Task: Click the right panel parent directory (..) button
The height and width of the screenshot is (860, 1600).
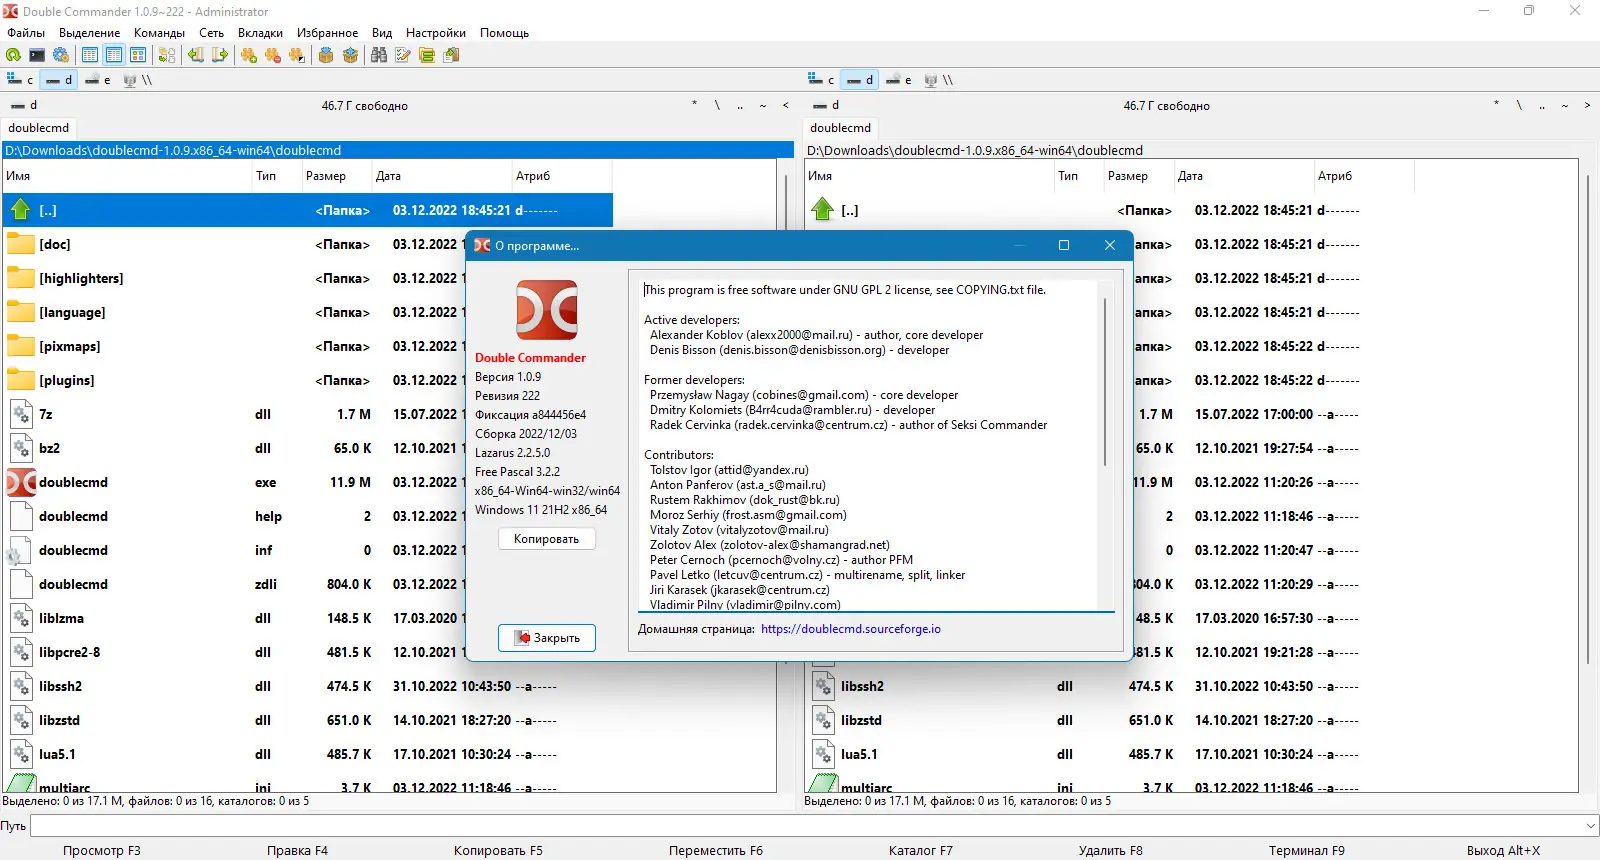Action: pos(1542,105)
